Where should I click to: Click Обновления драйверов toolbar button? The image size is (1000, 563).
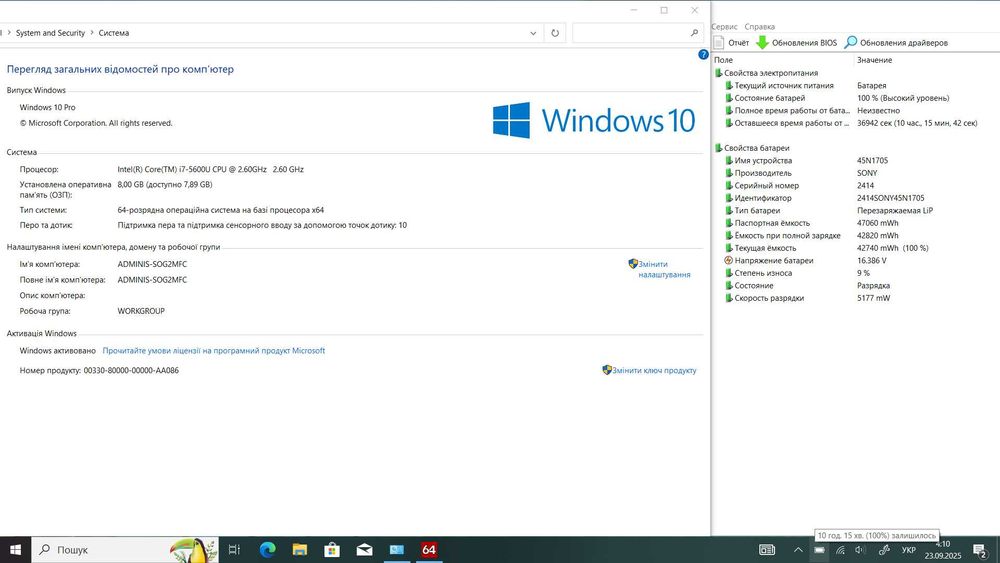896,43
